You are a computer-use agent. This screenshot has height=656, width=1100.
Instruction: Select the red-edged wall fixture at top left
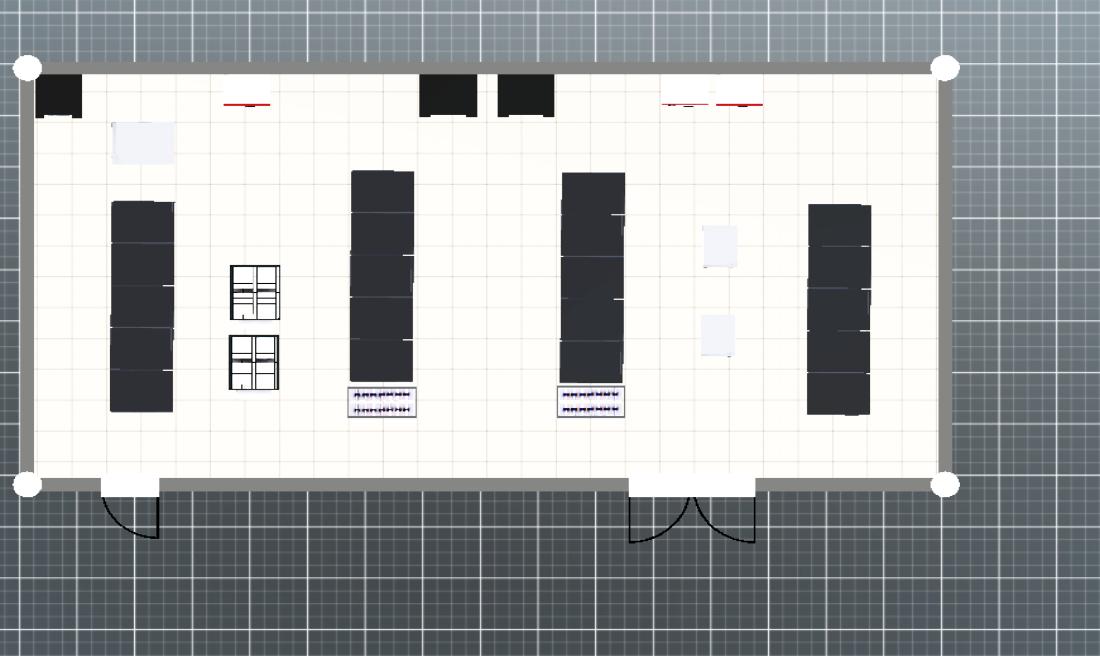click(246, 94)
